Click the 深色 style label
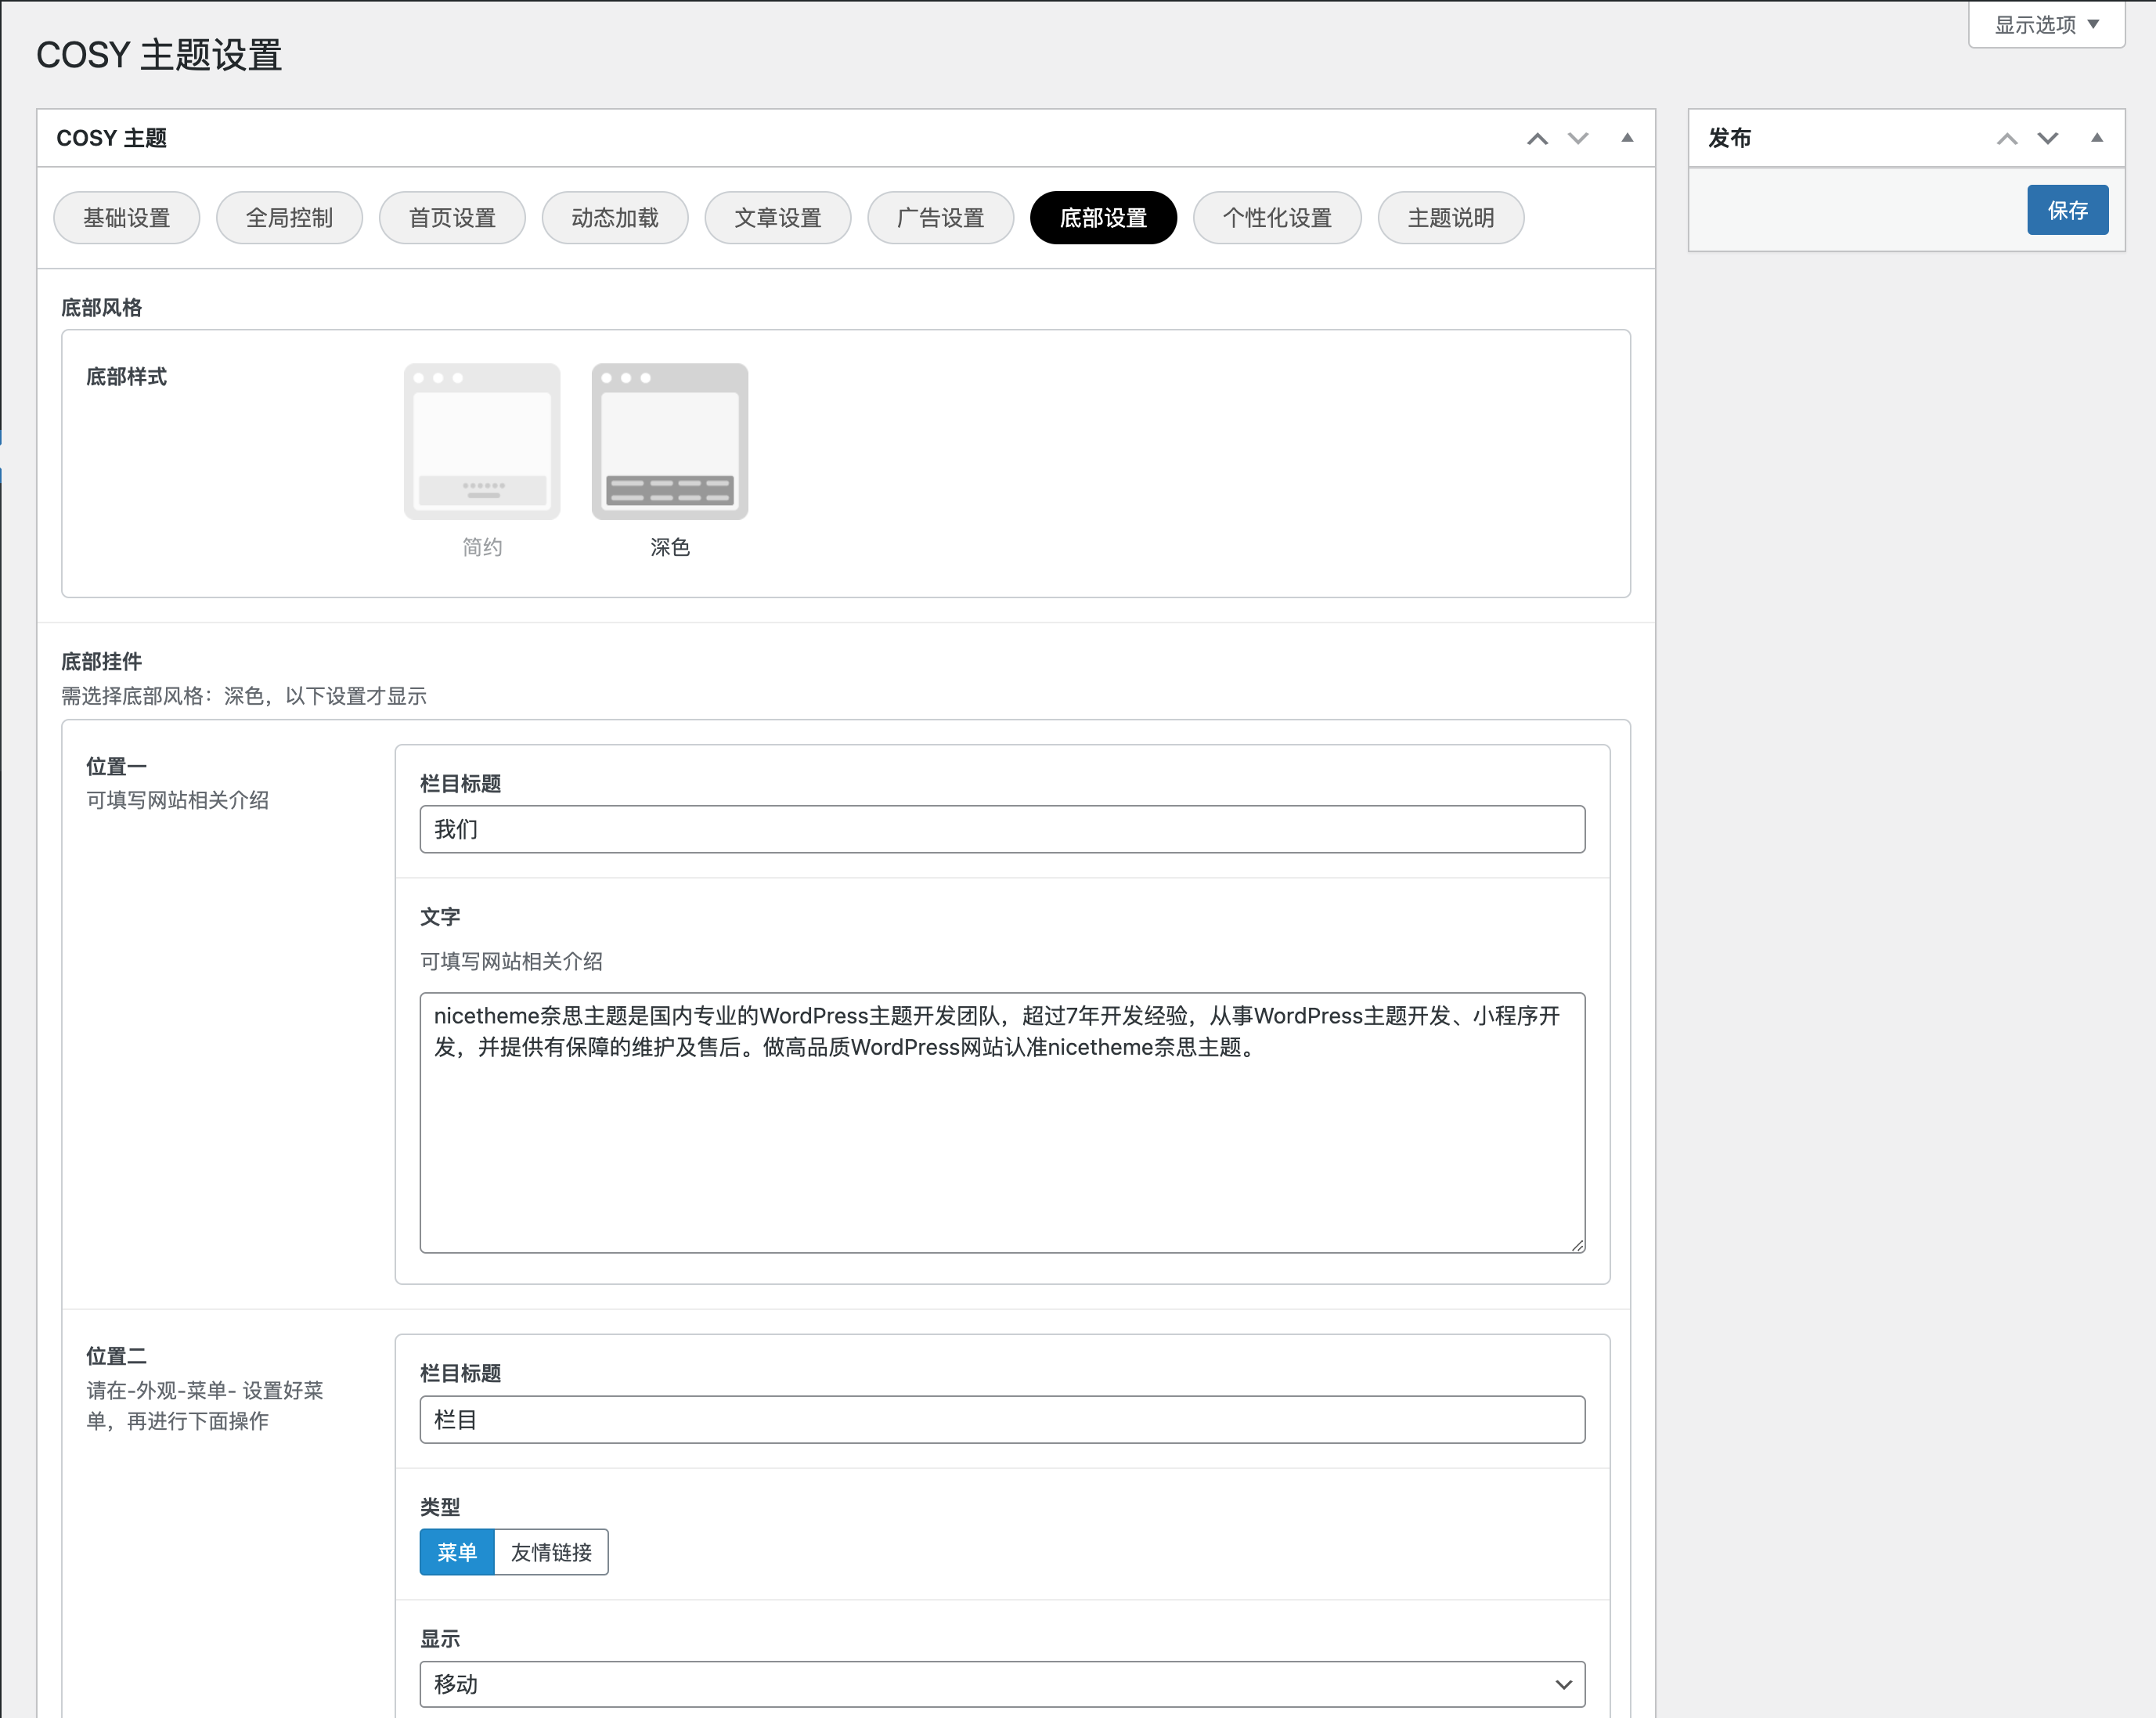 [670, 547]
